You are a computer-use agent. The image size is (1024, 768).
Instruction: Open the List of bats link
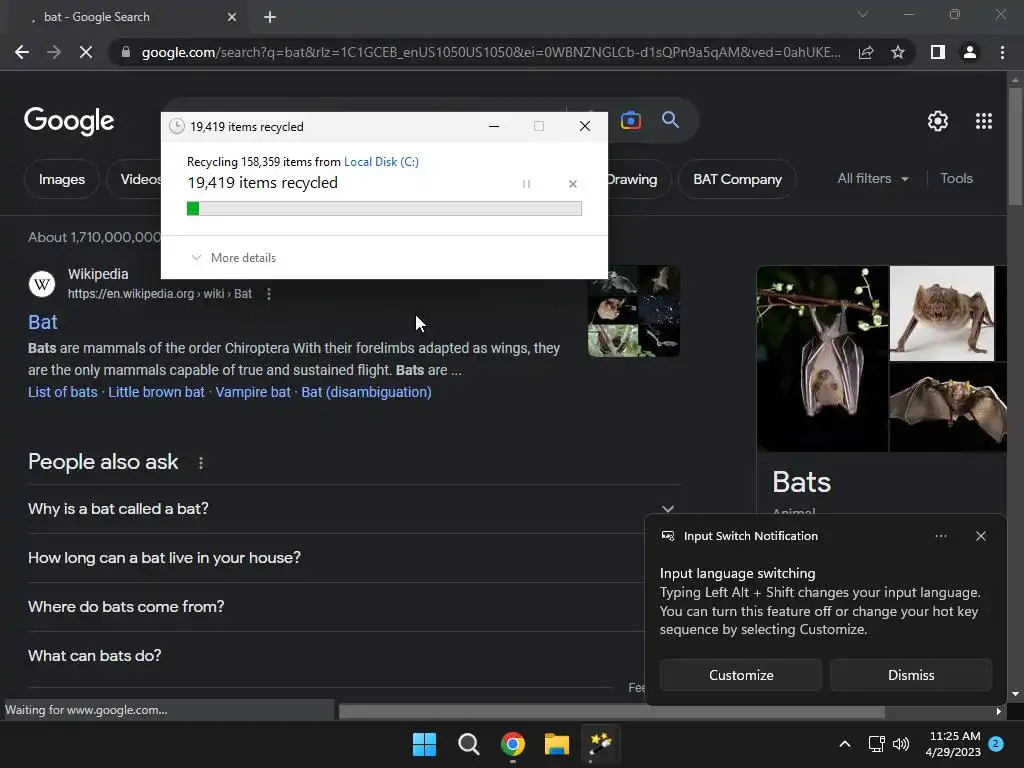(63, 392)
